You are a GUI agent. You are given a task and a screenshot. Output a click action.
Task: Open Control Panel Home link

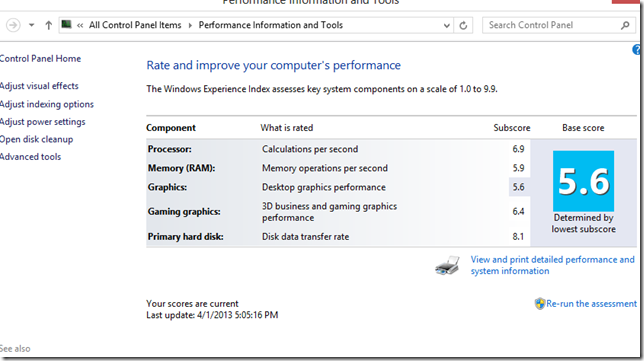click(x=40, y=59)
